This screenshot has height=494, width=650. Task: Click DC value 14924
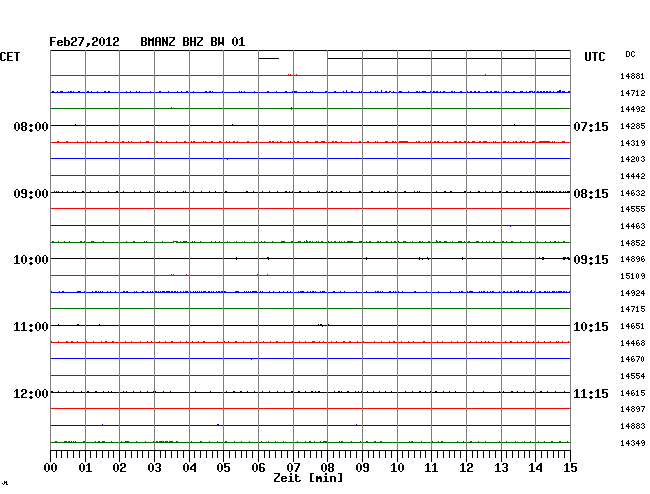(x=633, y=293)
